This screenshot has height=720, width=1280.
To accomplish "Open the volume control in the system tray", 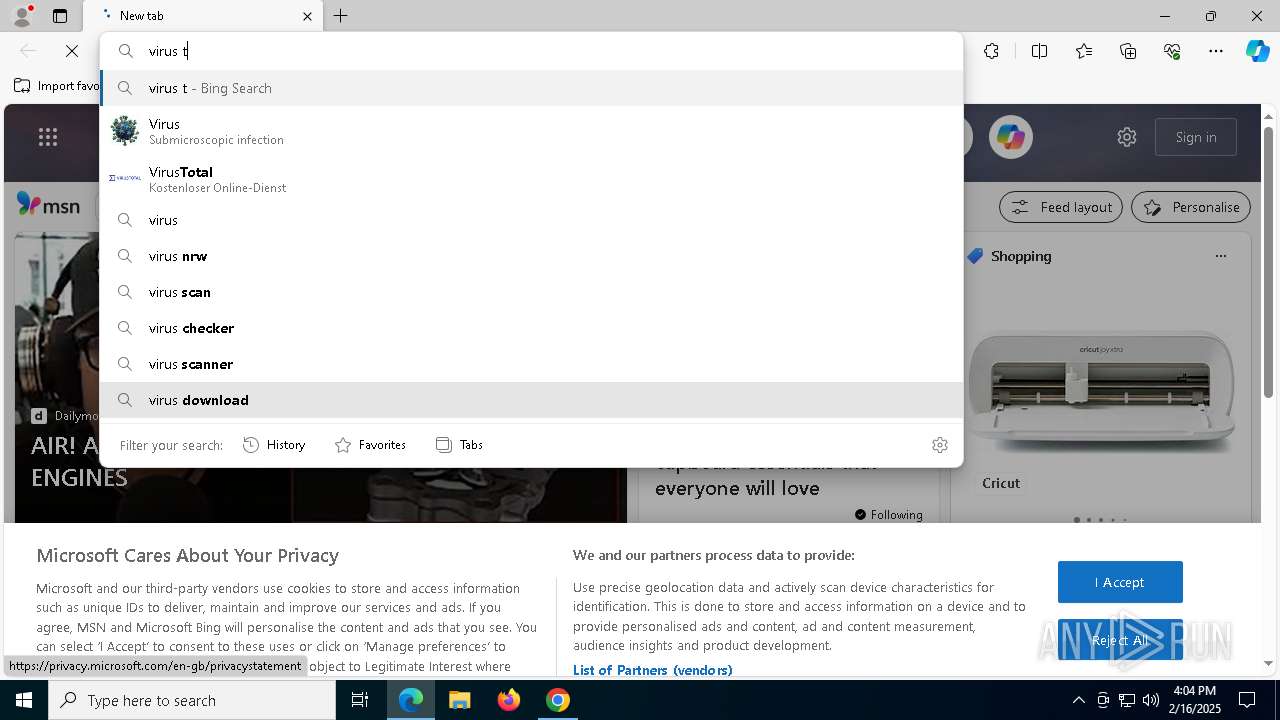I will tap(1151, 700).
